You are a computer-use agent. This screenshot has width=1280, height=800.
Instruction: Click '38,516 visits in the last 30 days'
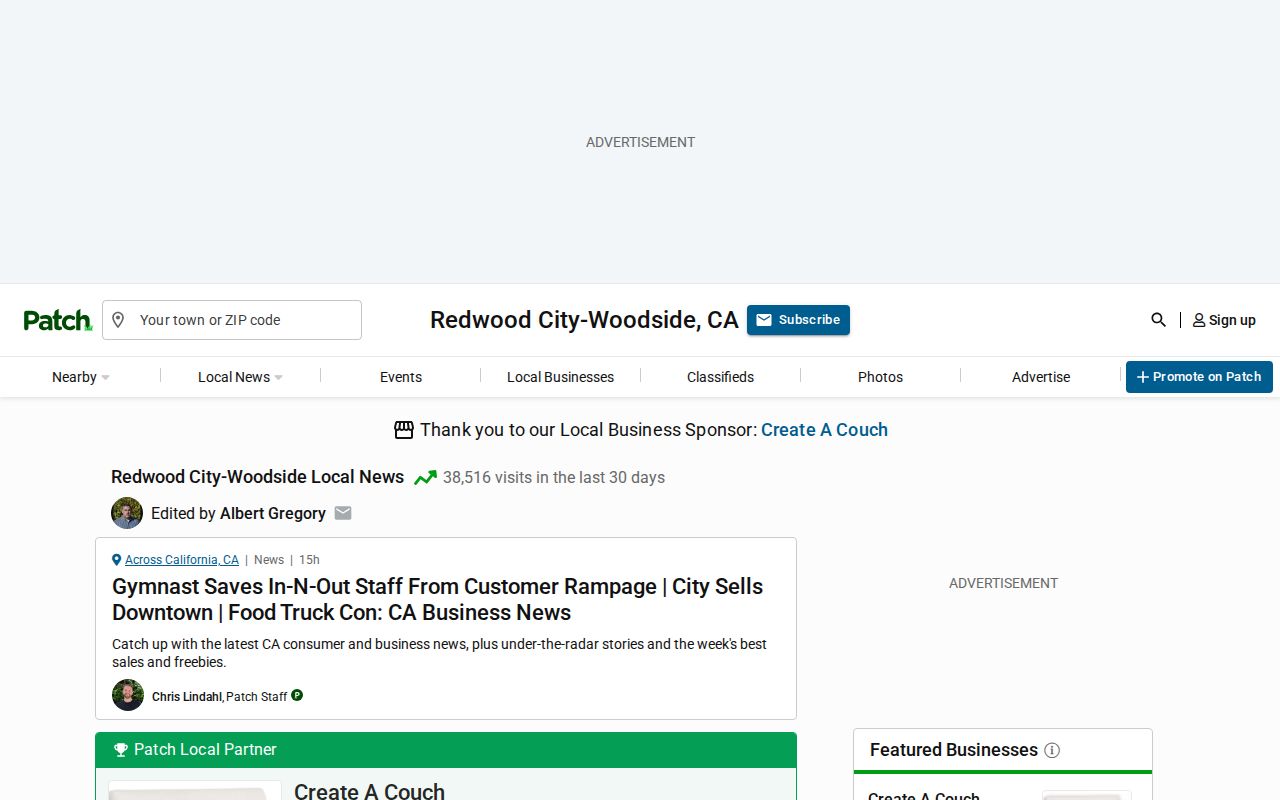[x=554, y=478]
